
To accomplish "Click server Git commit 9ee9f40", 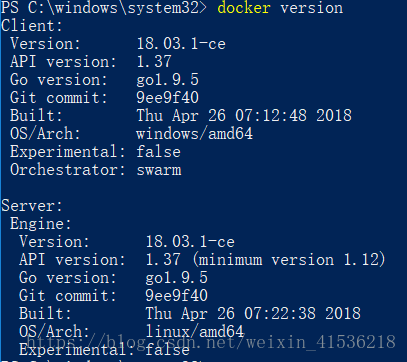I will click(x=177, y=296).
